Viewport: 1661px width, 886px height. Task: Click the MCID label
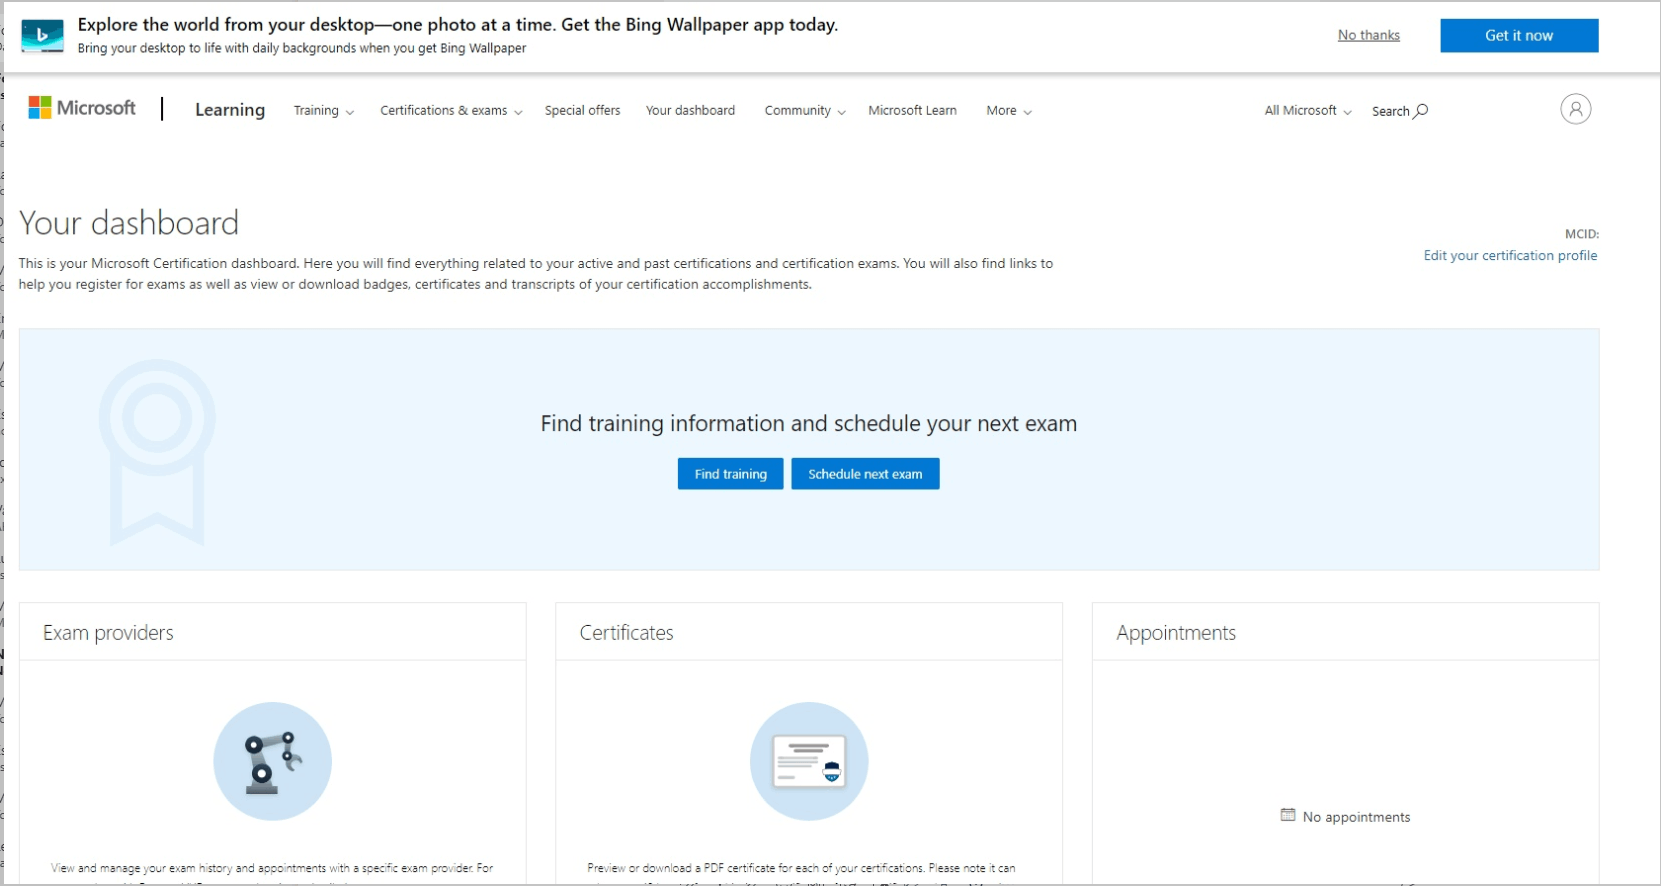(1581, 234)
